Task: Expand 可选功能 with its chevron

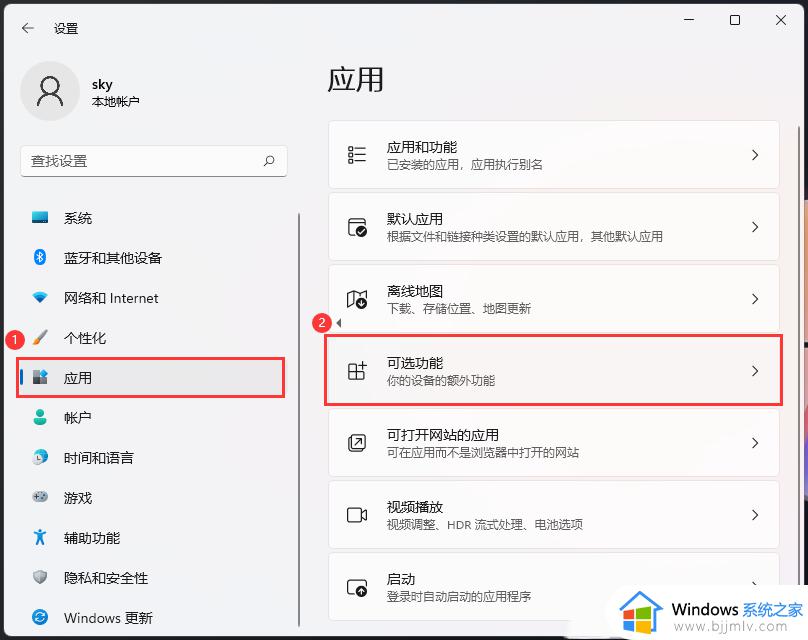Action: pos(755,370)
